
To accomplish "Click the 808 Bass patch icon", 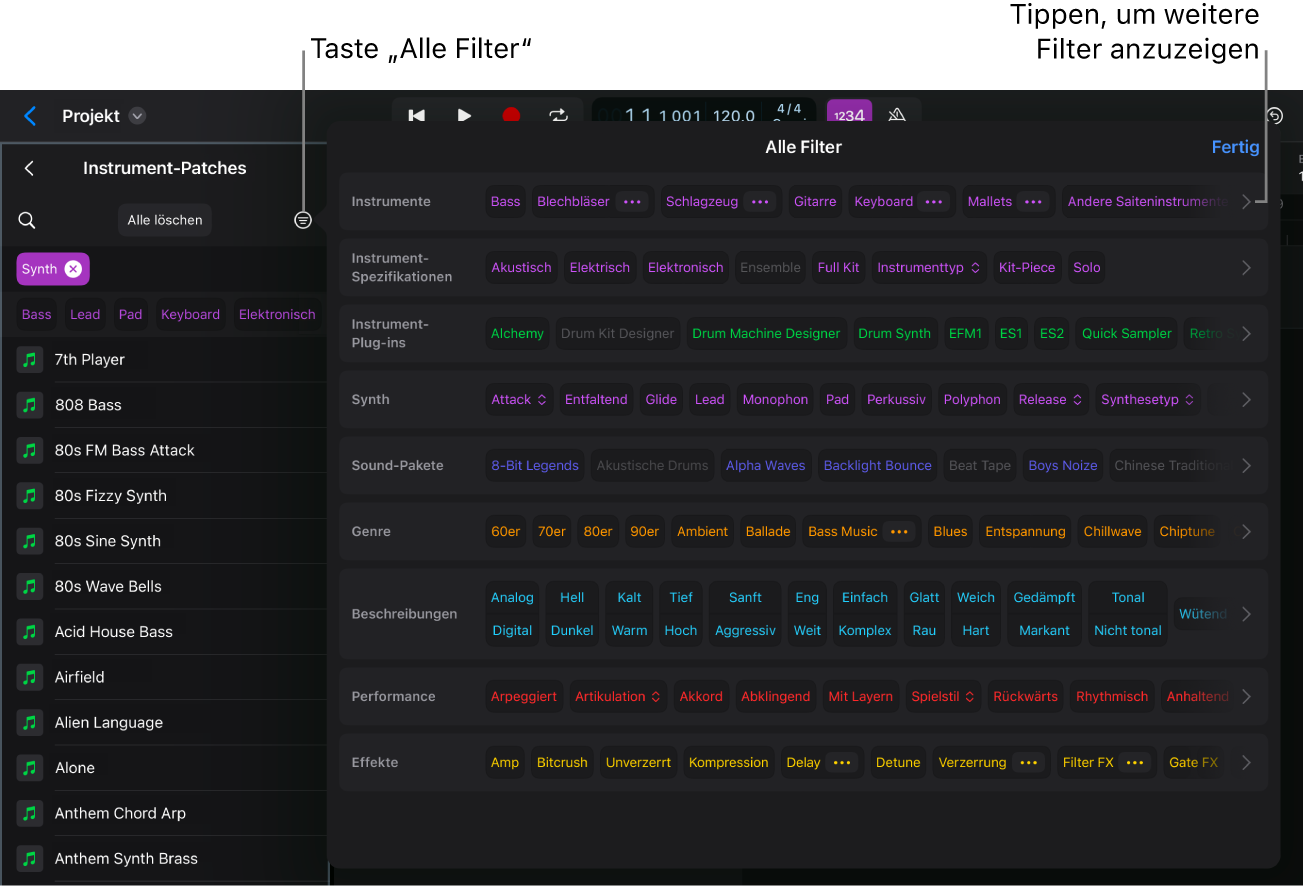I will point(30,405).
